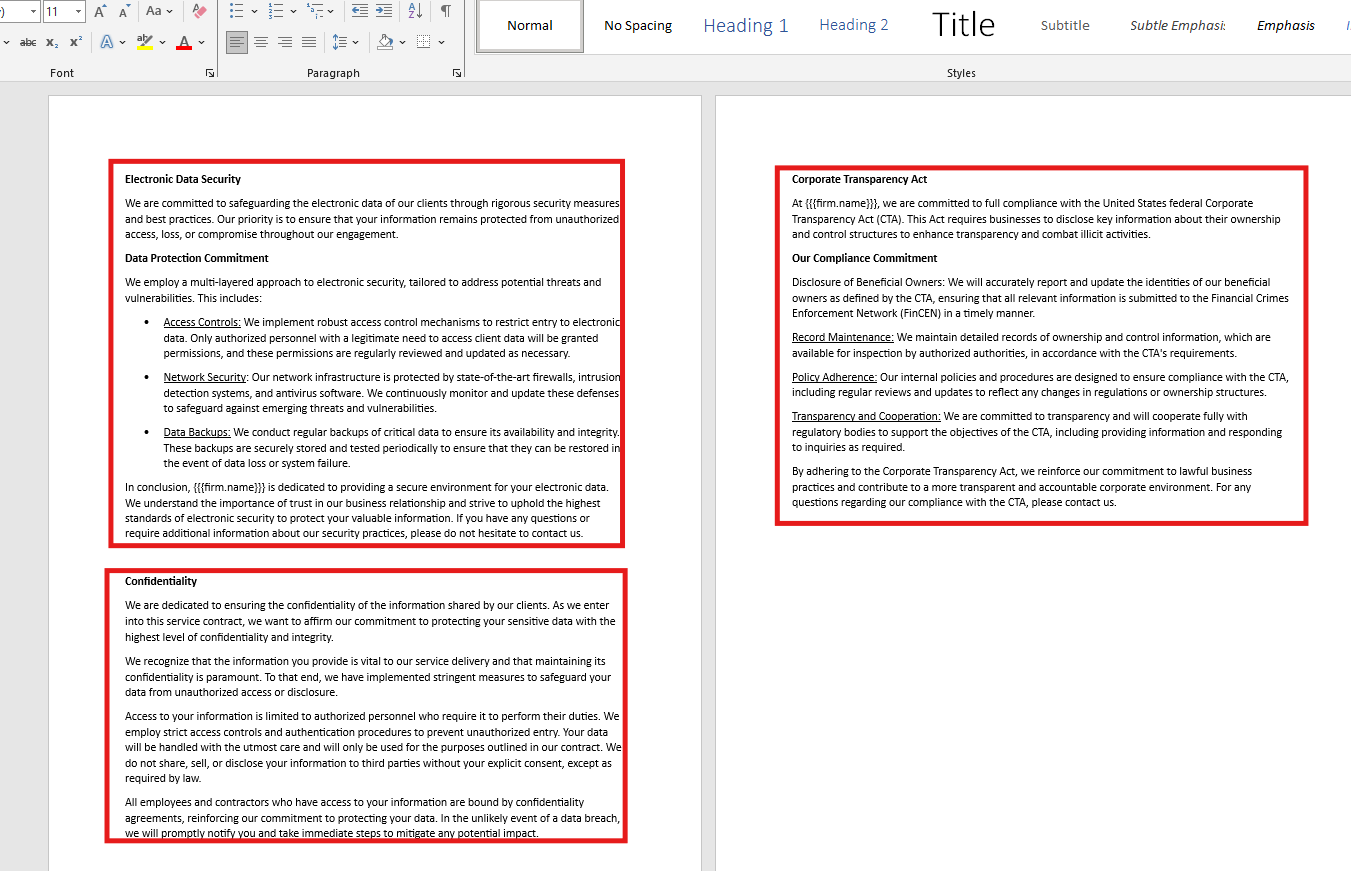This screenshot has width=1351, height=871.
Task: Open the Text Effects dropdown arrow
Action: (122, 42)
